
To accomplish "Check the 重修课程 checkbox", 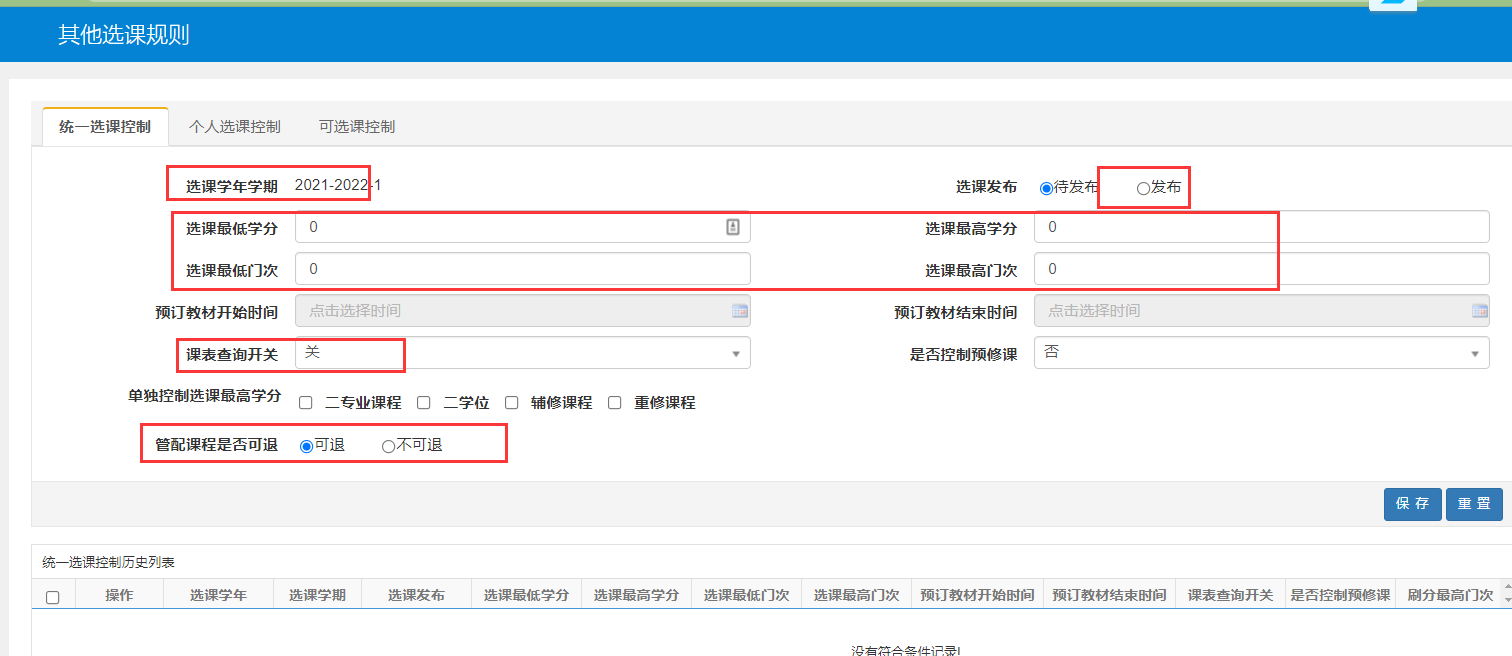I will pyautogui.click(x=615, y=403).
